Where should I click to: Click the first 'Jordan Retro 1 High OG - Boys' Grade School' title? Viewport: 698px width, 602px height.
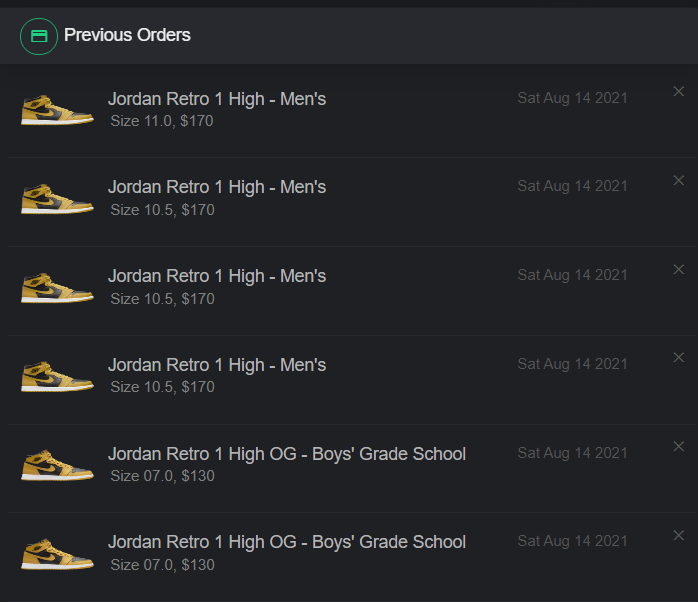(x=287, y=454)
